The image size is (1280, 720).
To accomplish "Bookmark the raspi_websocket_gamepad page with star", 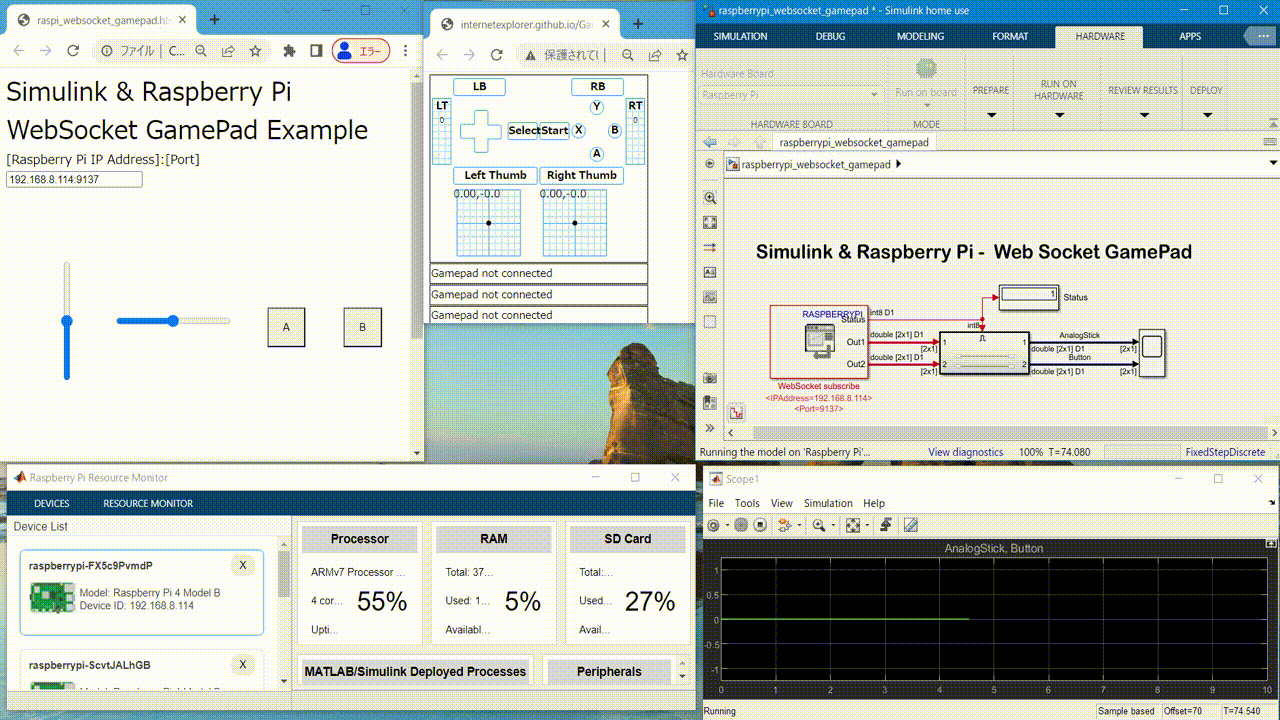I will click(256, 51).
